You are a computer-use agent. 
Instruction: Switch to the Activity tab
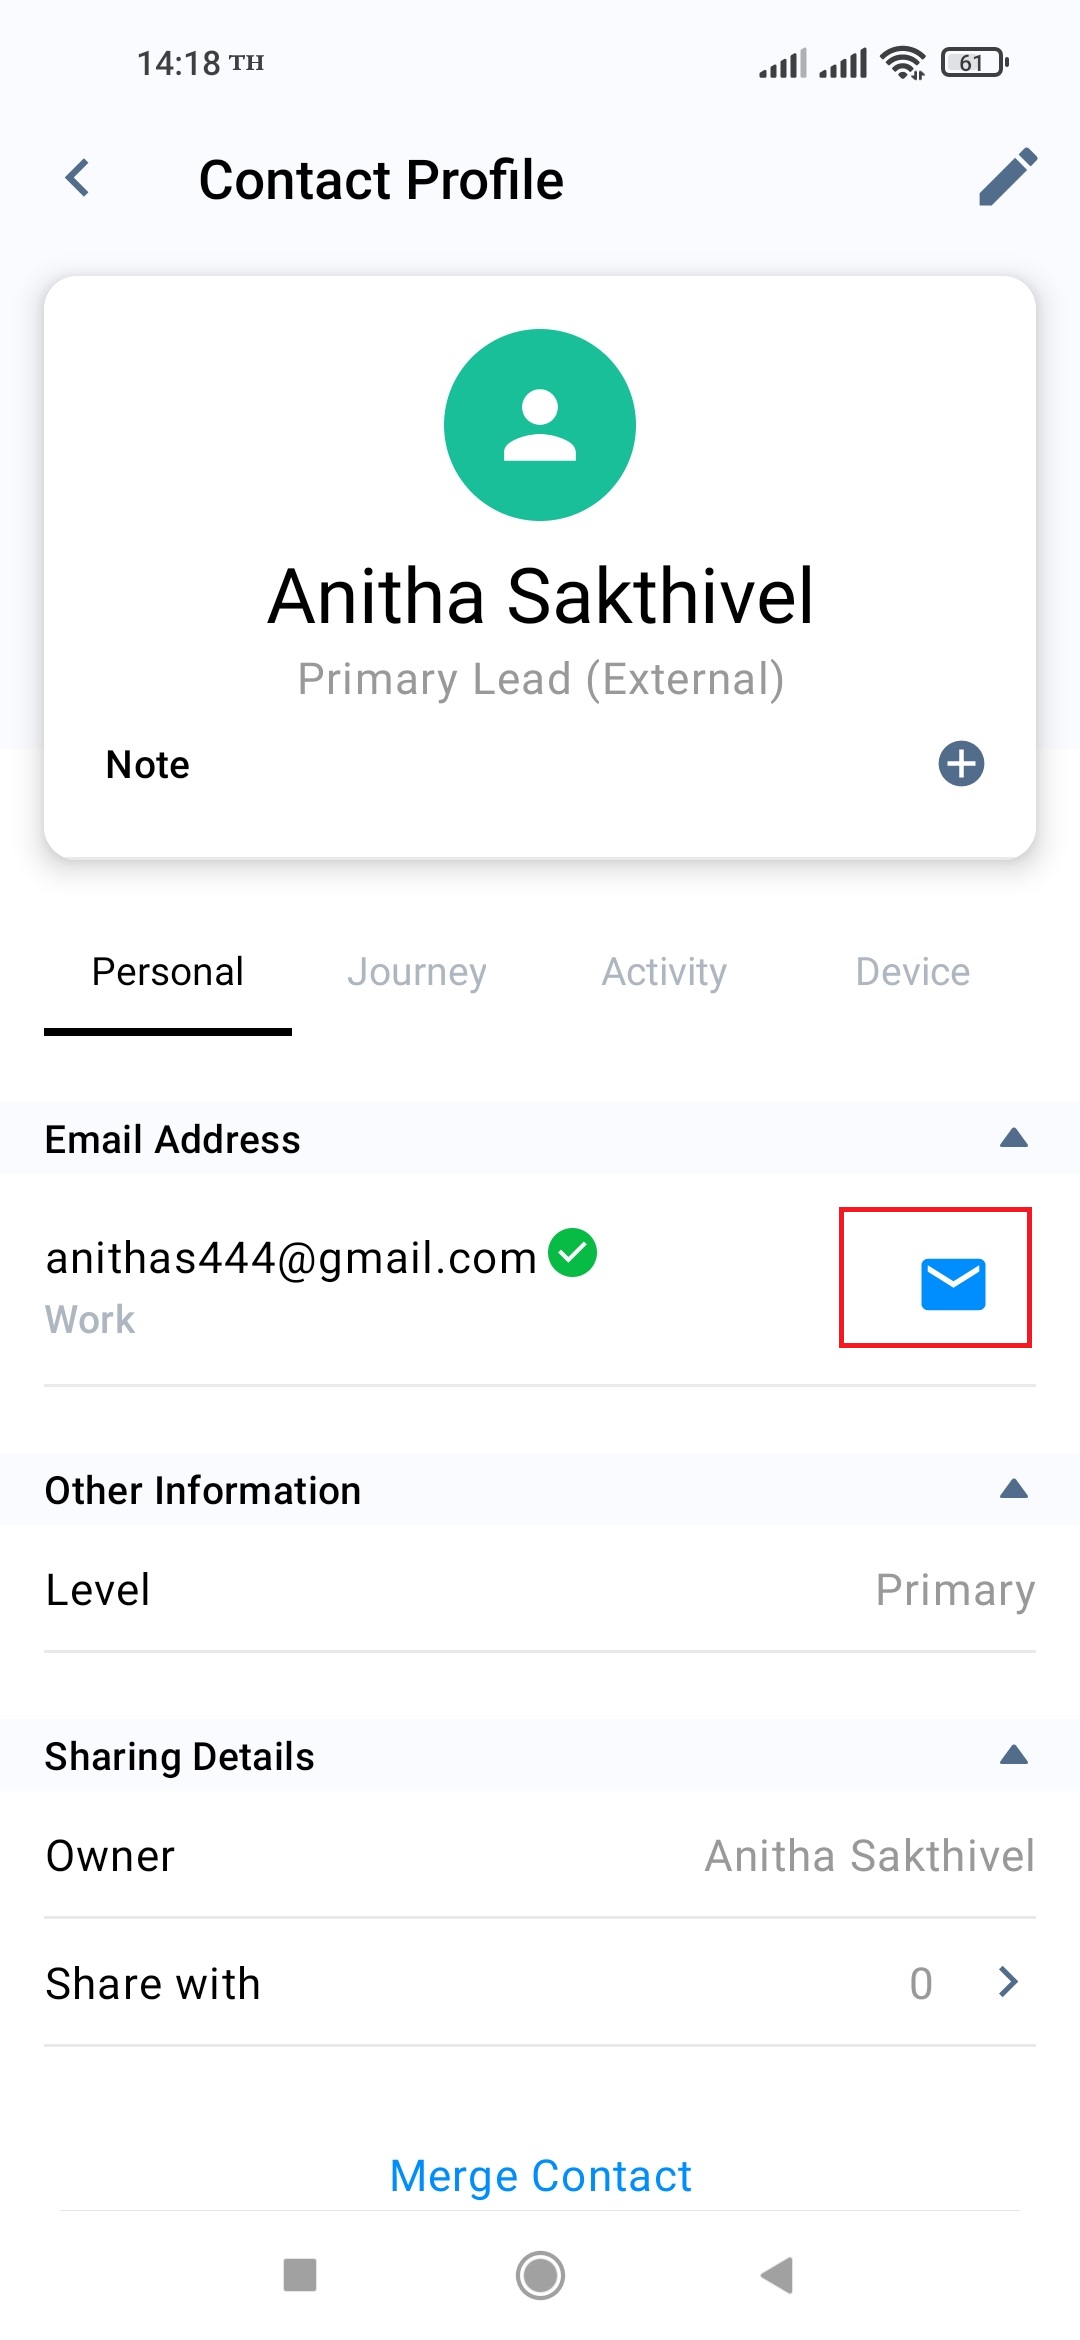point(664,972)
